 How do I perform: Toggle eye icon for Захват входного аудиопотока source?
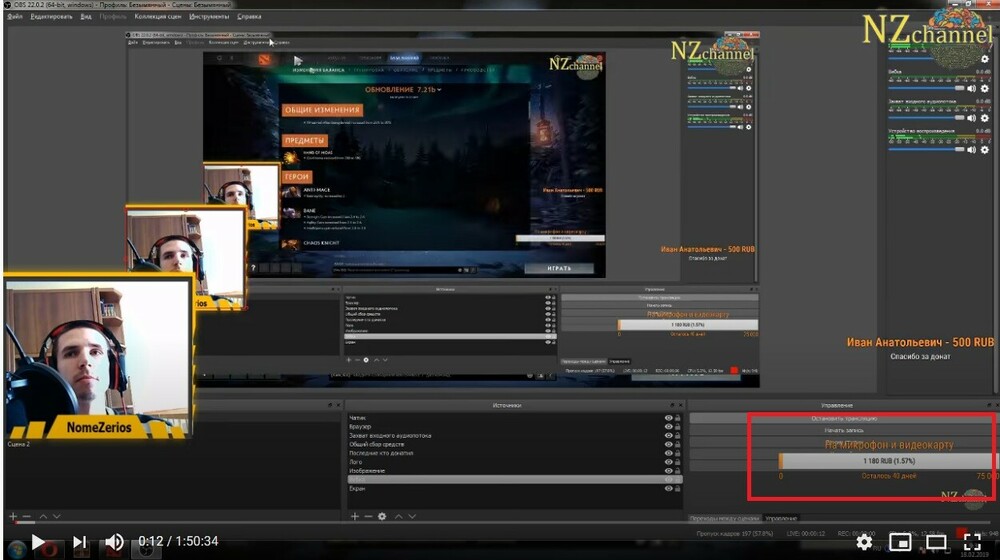click(668, 436)
